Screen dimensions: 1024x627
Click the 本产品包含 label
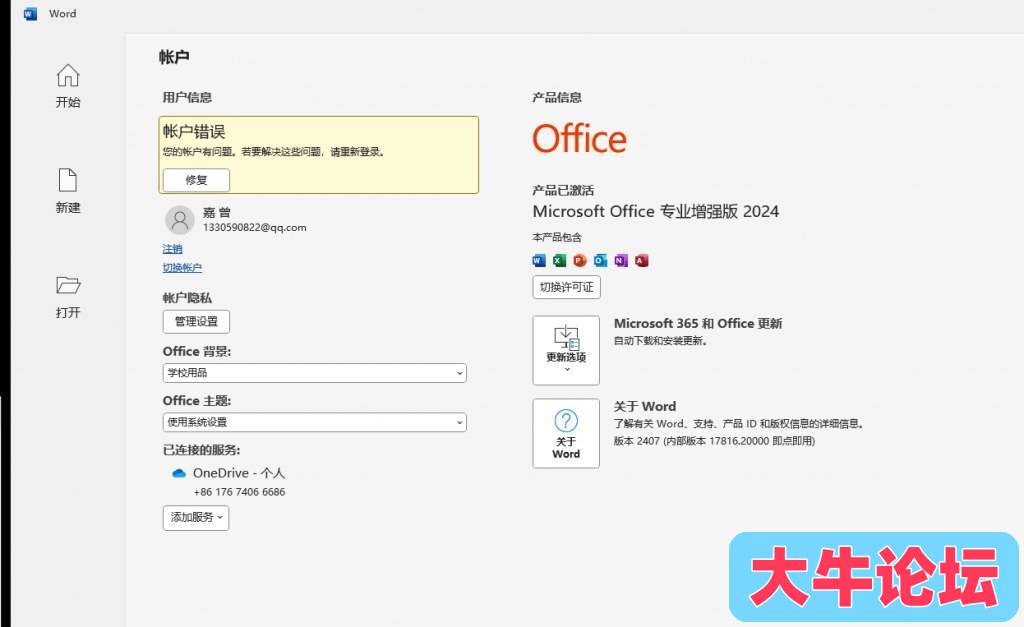tap(557, 237)
